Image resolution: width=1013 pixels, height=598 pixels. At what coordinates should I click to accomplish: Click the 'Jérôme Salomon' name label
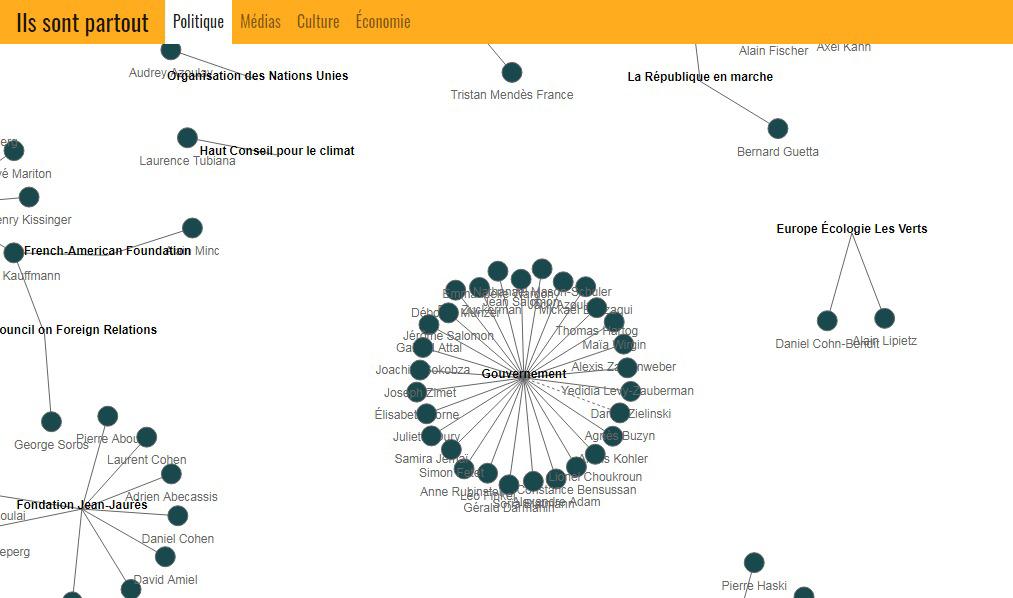pos(448,336)
